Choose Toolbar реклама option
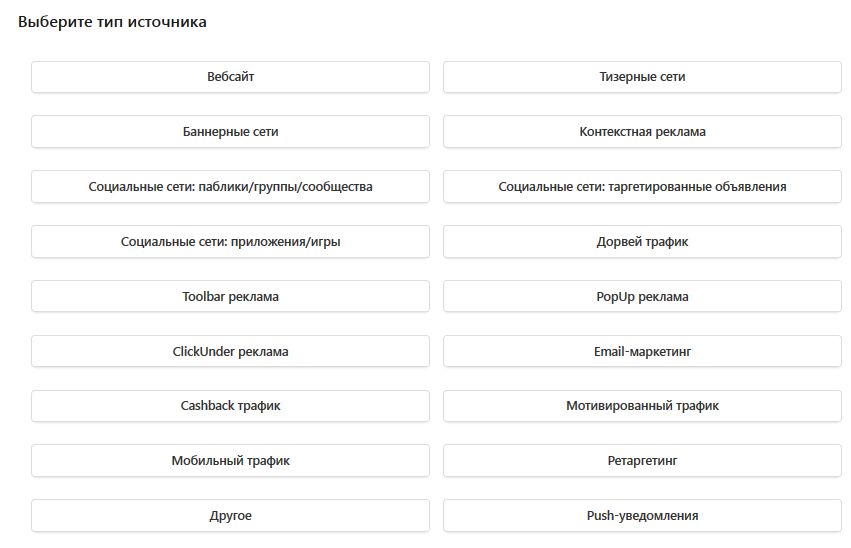Viewport: 851px width, 548px height. click(x=230, y=297)
